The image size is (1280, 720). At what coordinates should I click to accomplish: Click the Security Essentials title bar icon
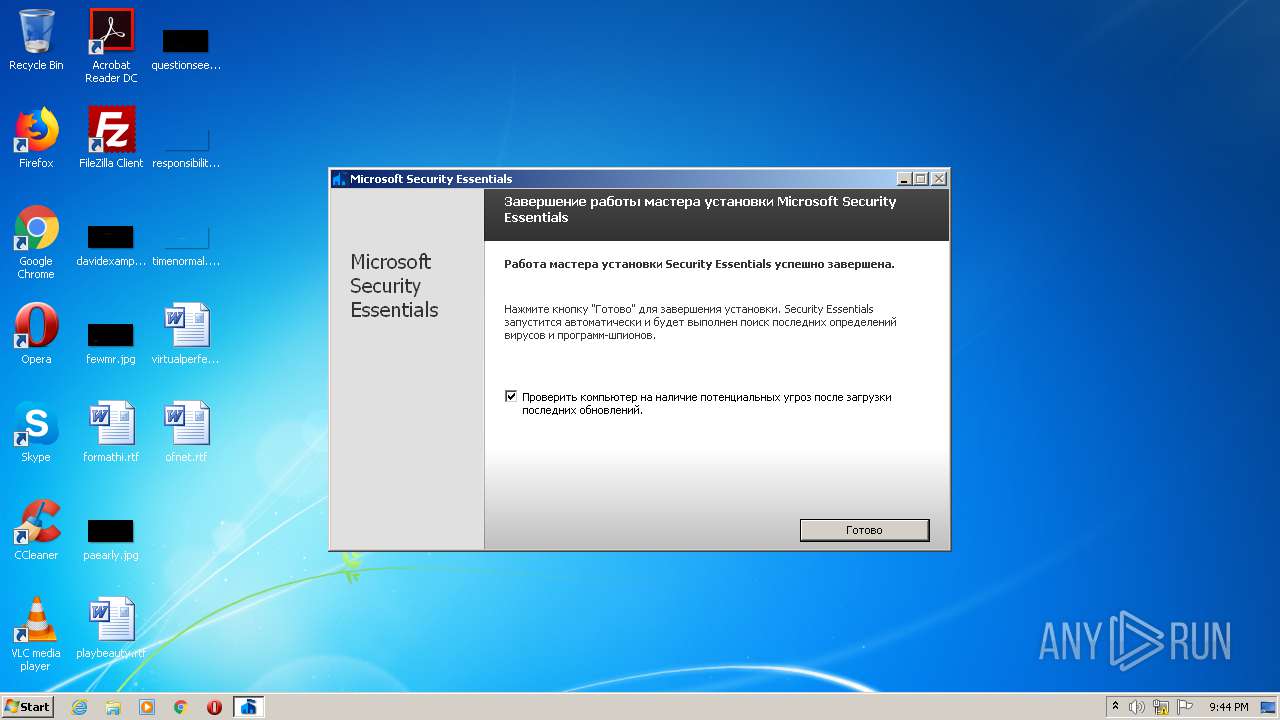click(339, 179)
